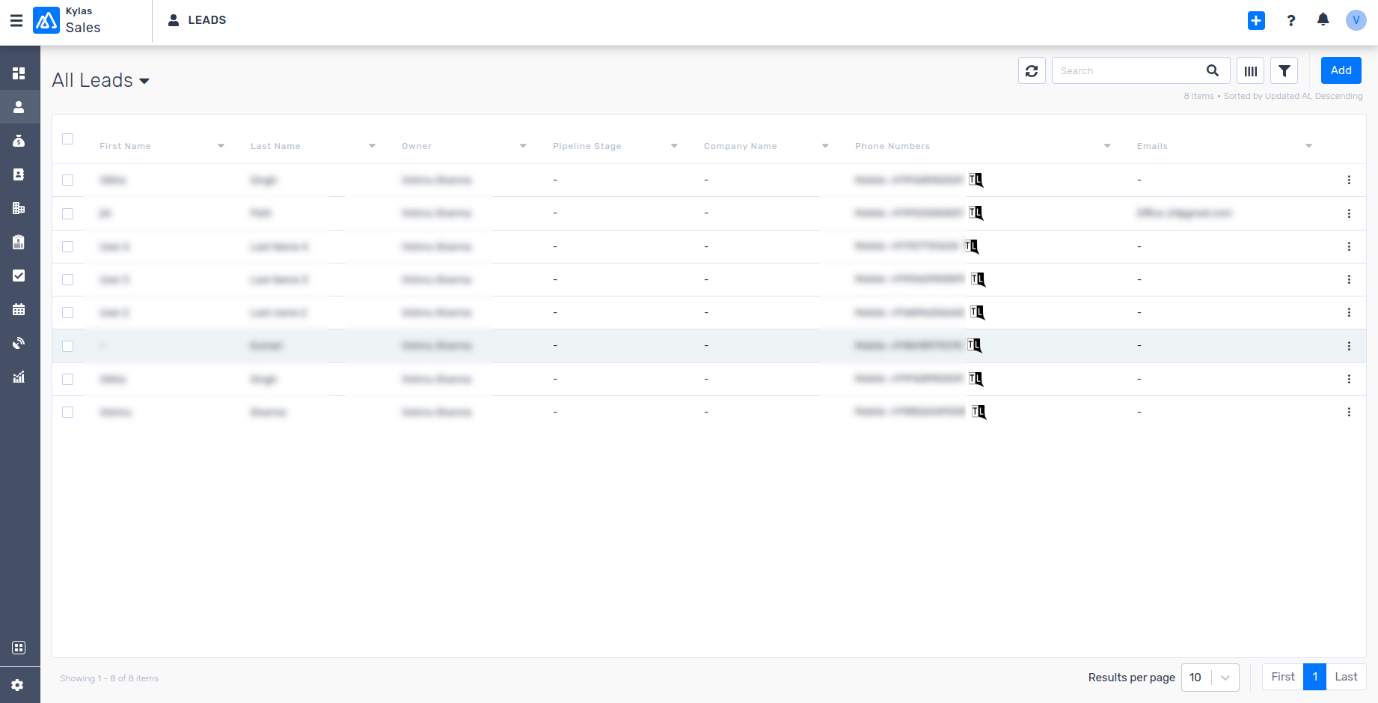Open the help question mark icon
This screenshot has width=1378, height=703.
[x=1291, y=20]
